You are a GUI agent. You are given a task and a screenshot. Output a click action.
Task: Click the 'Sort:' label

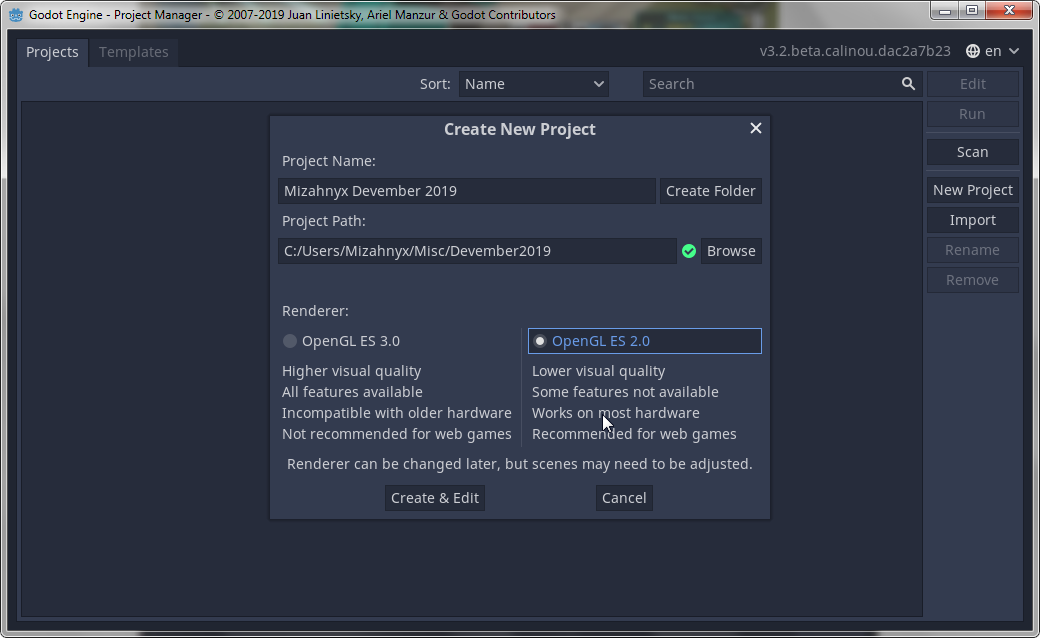point(435,84)
